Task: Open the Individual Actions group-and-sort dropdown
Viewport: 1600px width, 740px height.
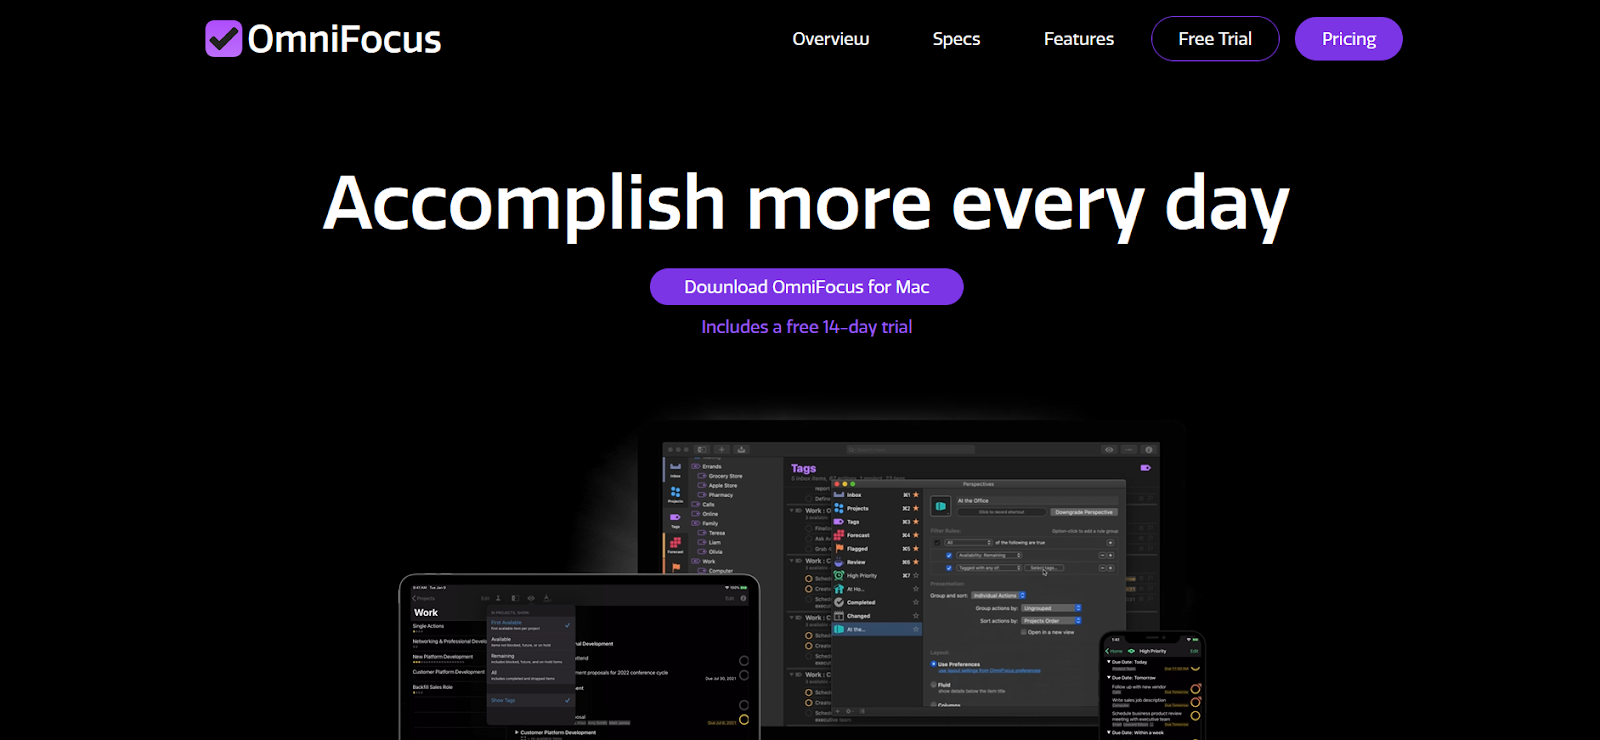Action: [998, 596]
